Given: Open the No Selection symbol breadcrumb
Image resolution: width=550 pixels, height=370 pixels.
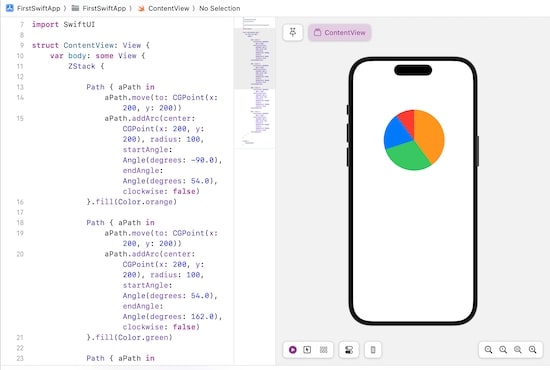Looking at the screenshot, I should (x=220, y=8).
